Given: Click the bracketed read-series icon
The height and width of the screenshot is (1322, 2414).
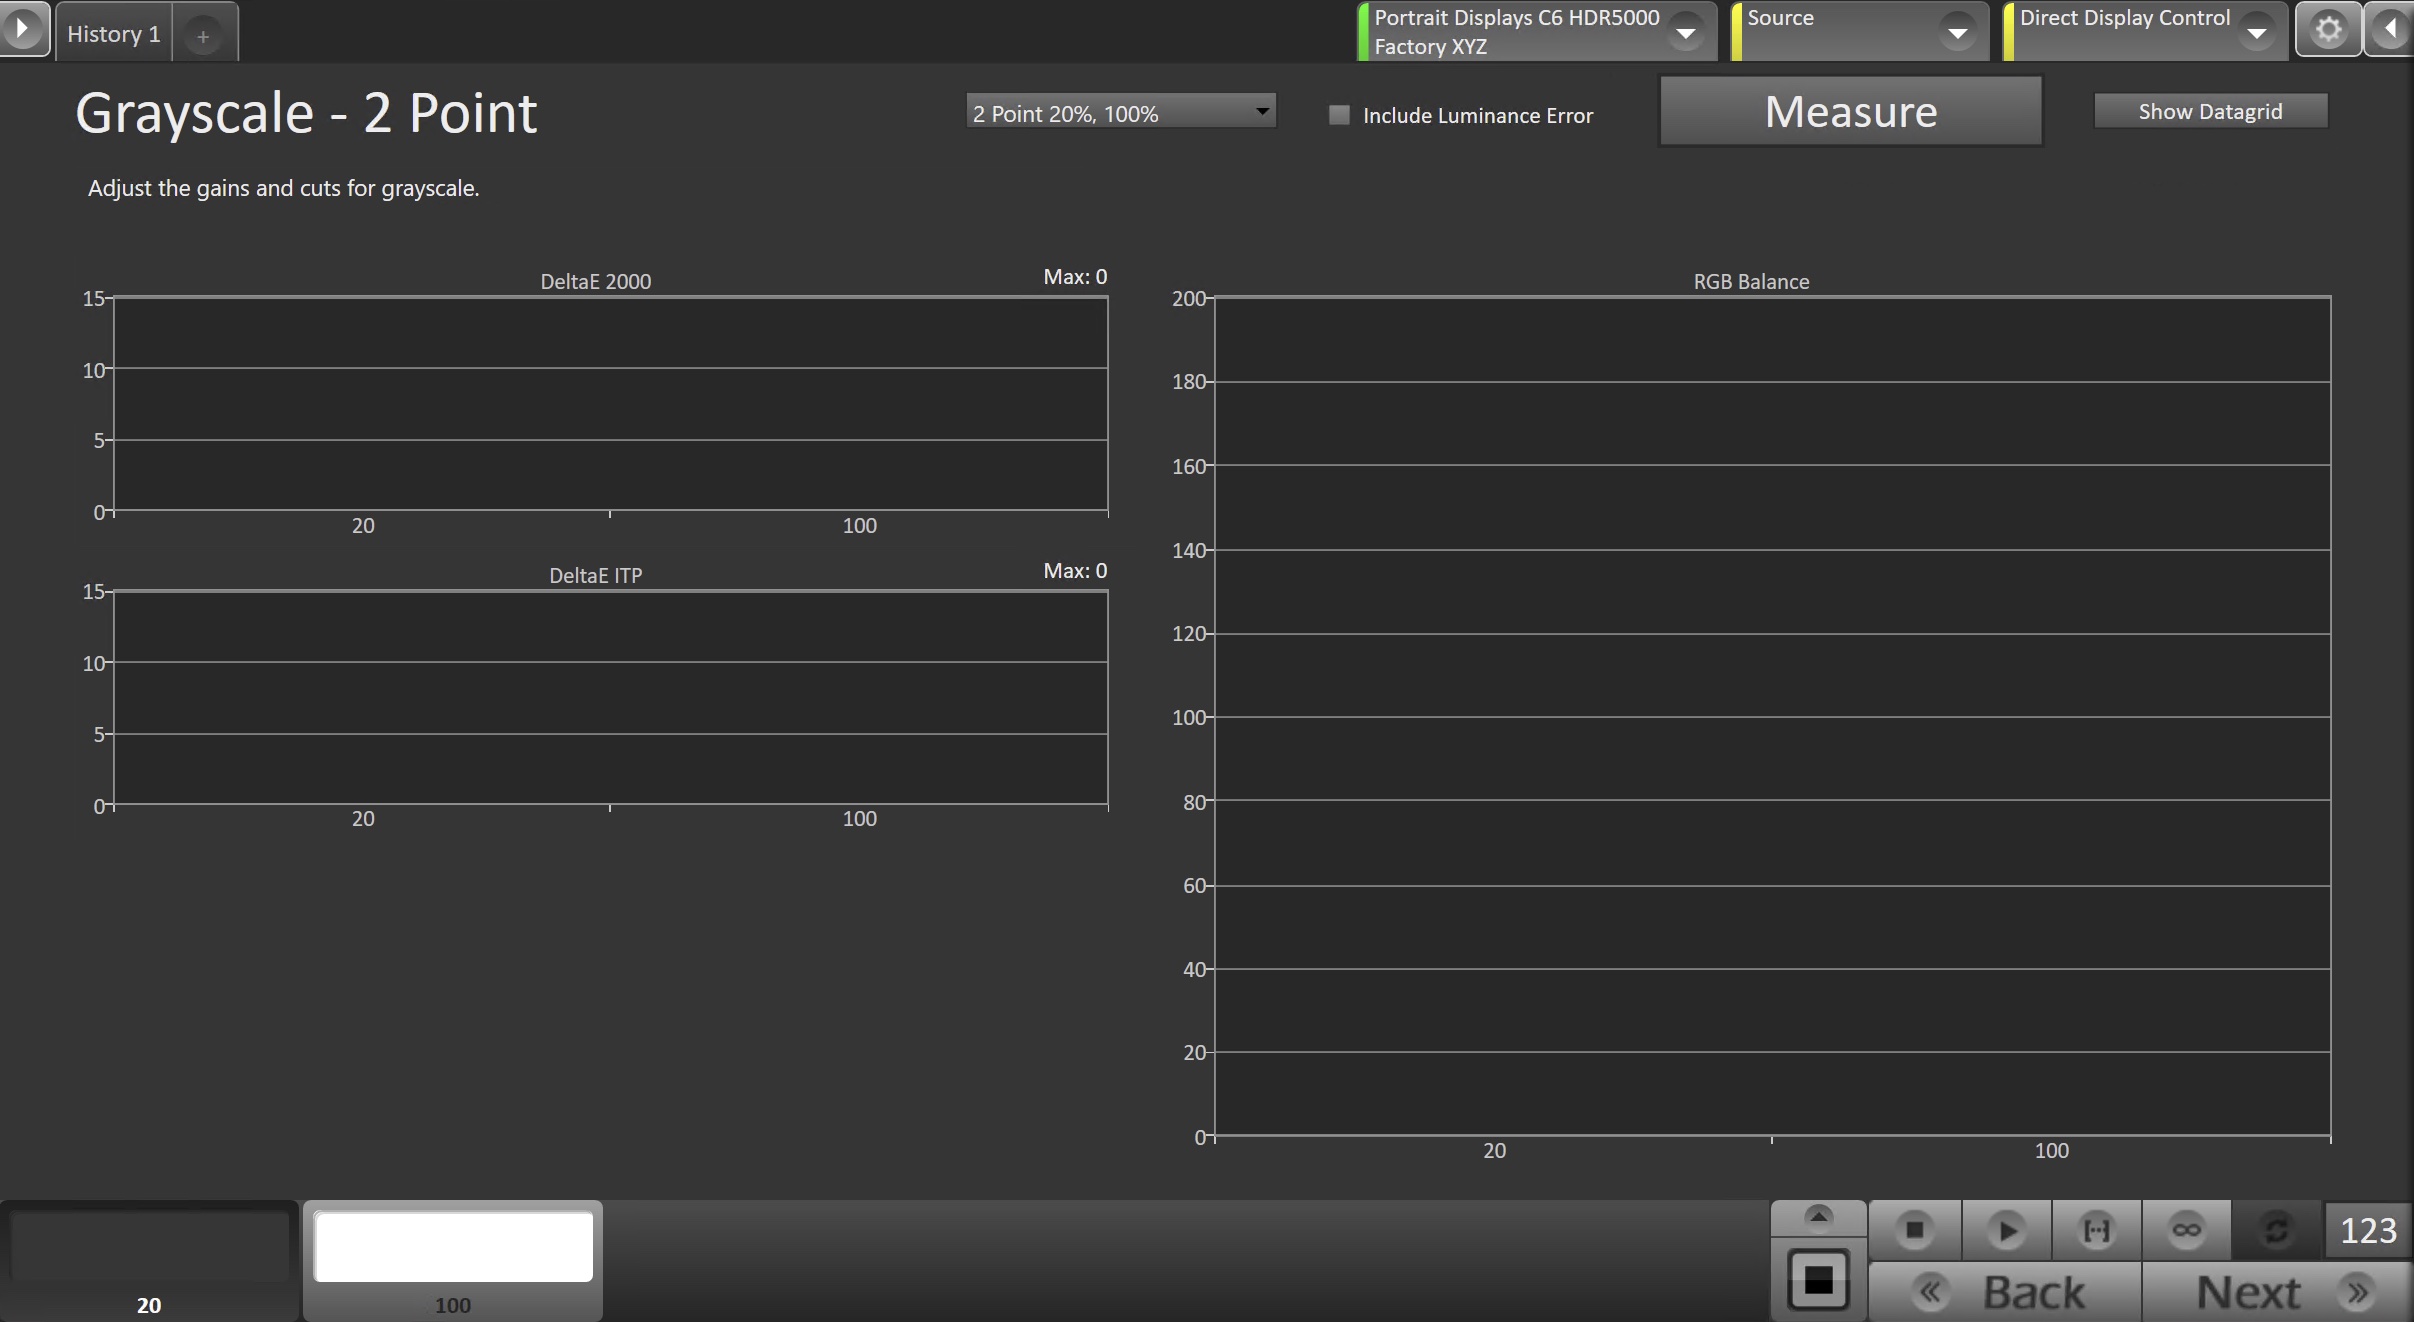Looking at the screenshot, I should 2096,1230.
